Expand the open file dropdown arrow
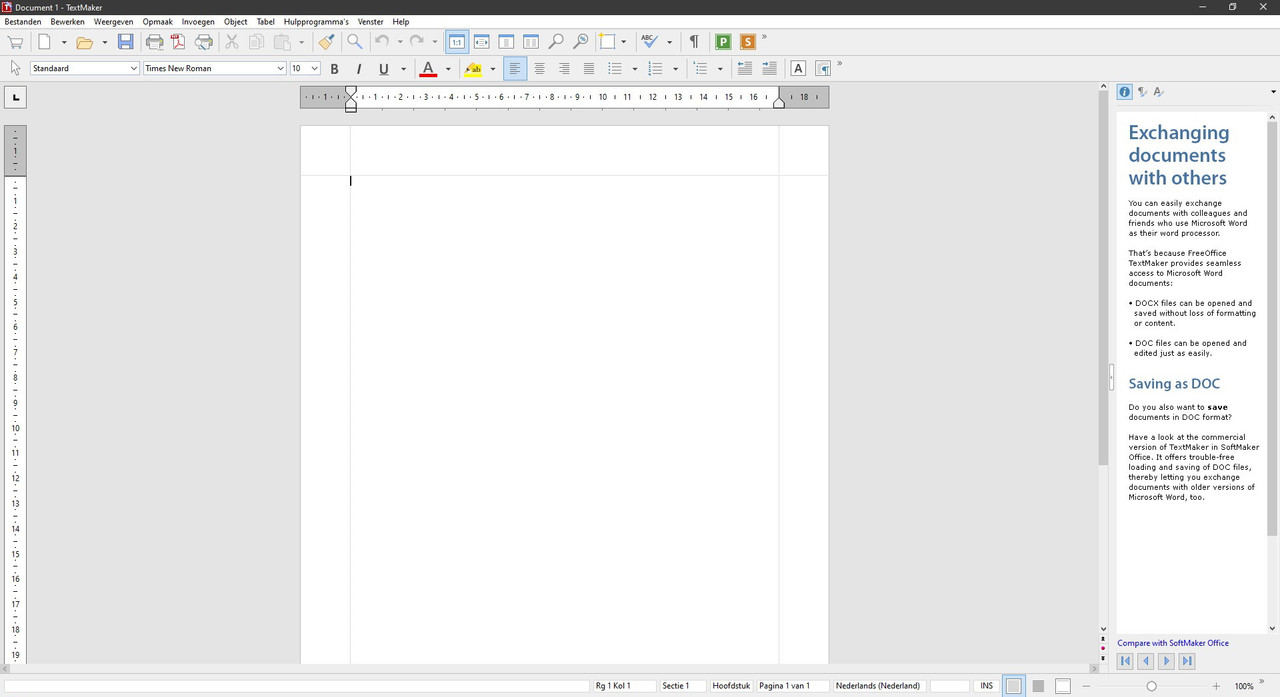 pyautogui.click(x=104, y=42)
